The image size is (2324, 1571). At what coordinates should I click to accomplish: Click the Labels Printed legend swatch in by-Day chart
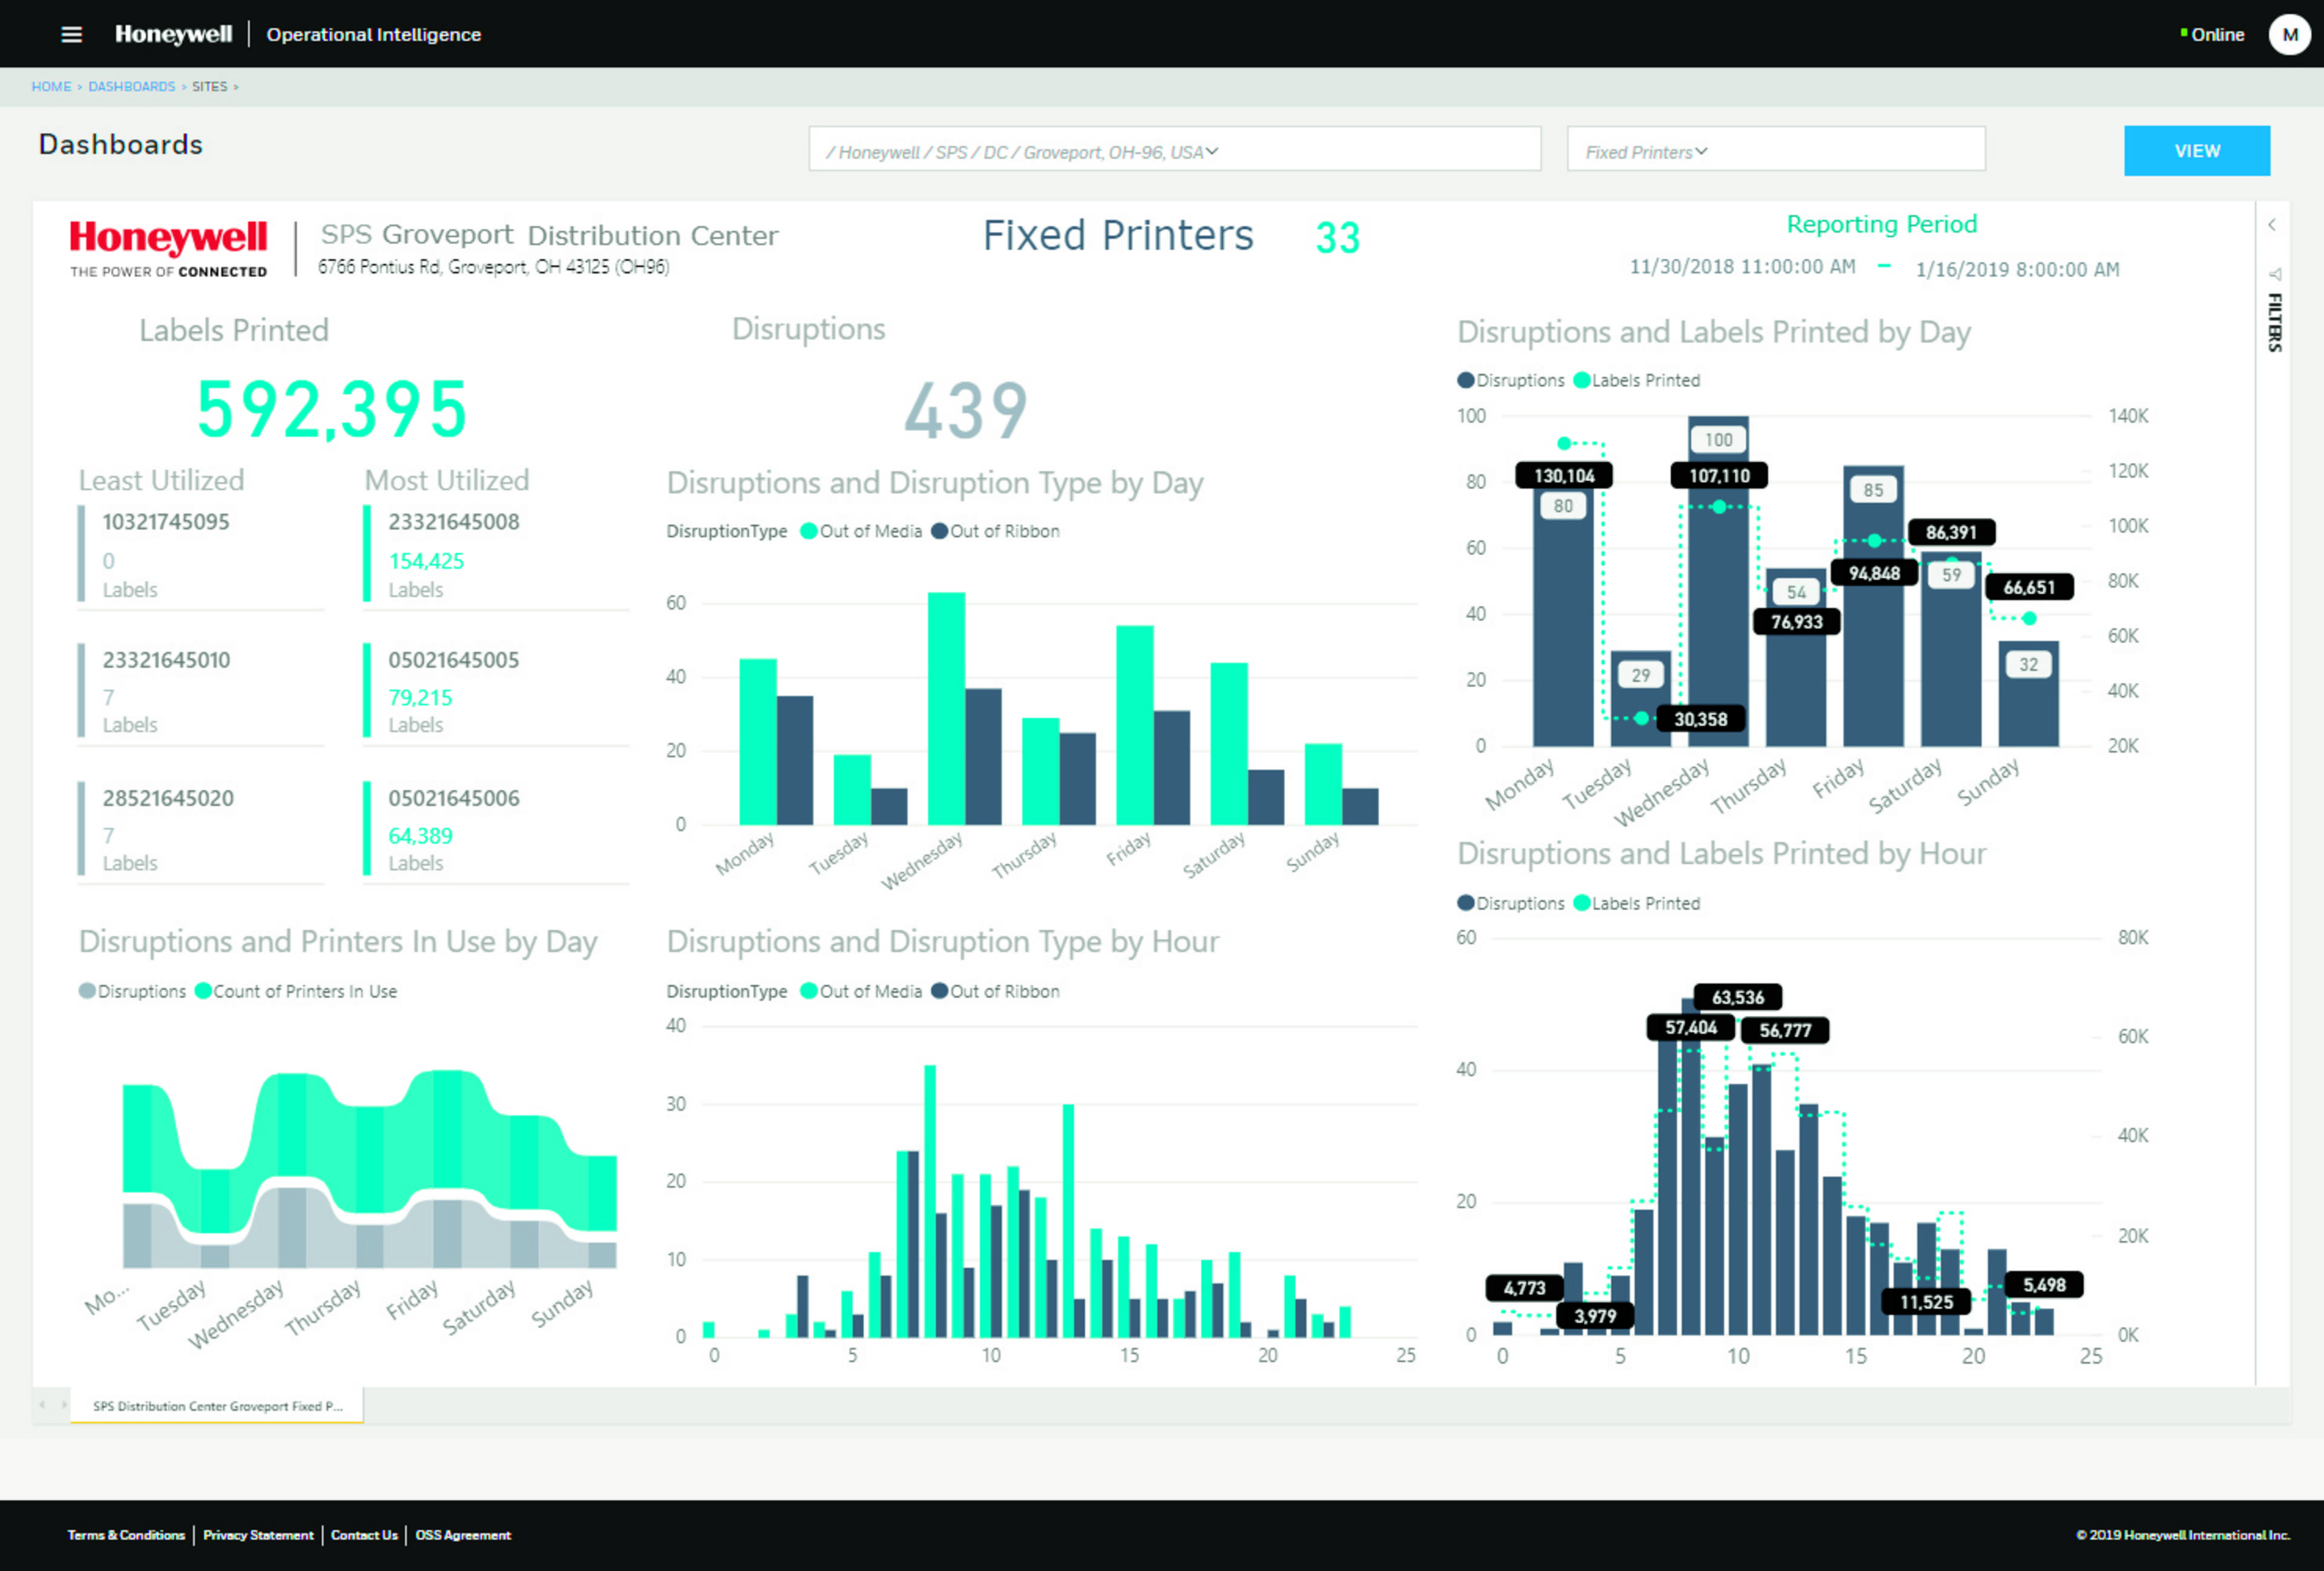(1582, 380)
